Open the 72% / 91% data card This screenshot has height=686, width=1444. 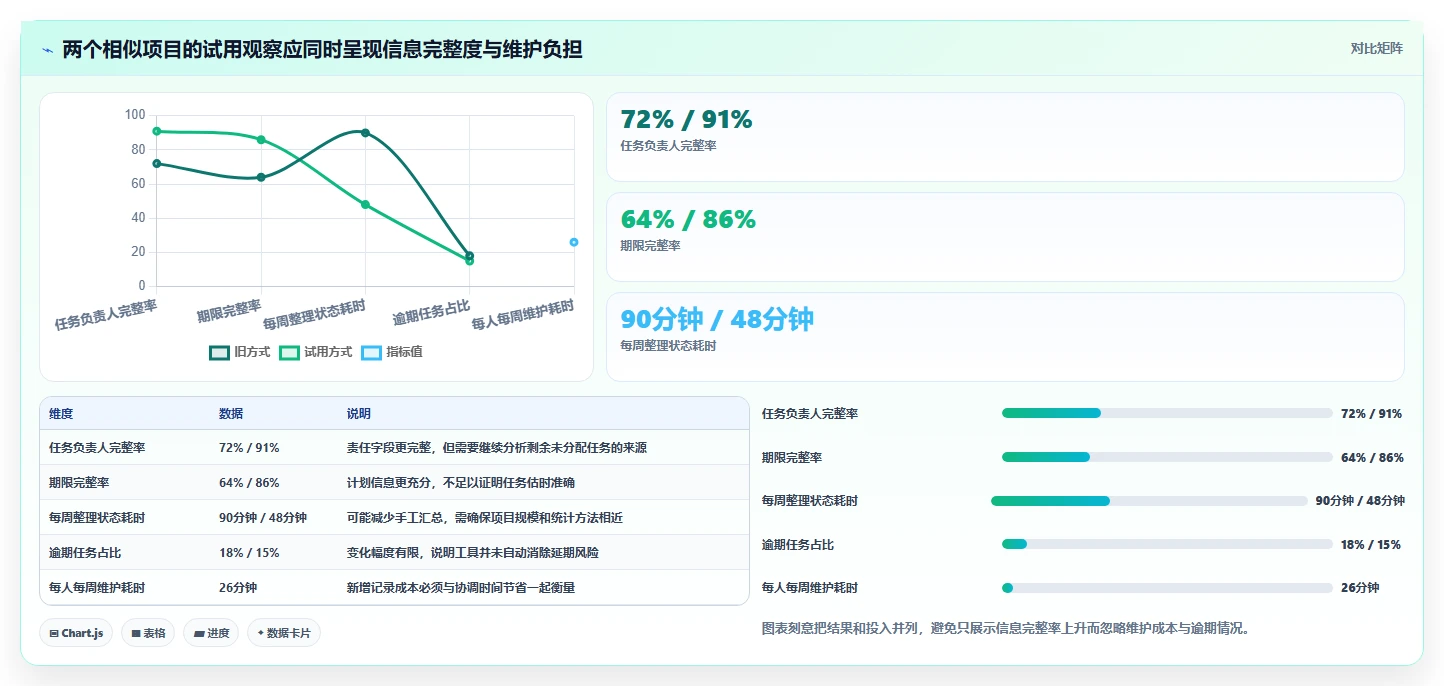[x=1005, y=137]
